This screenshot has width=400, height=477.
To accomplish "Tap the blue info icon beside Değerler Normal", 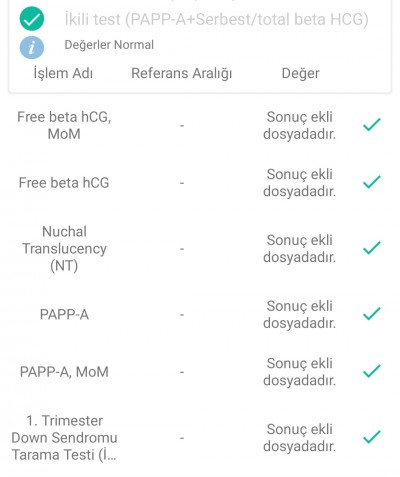I will [32, 48].
